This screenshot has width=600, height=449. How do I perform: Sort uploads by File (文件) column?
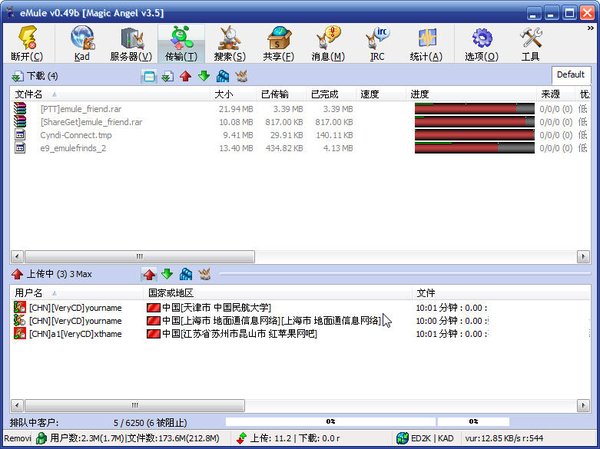tap(501, 293)
